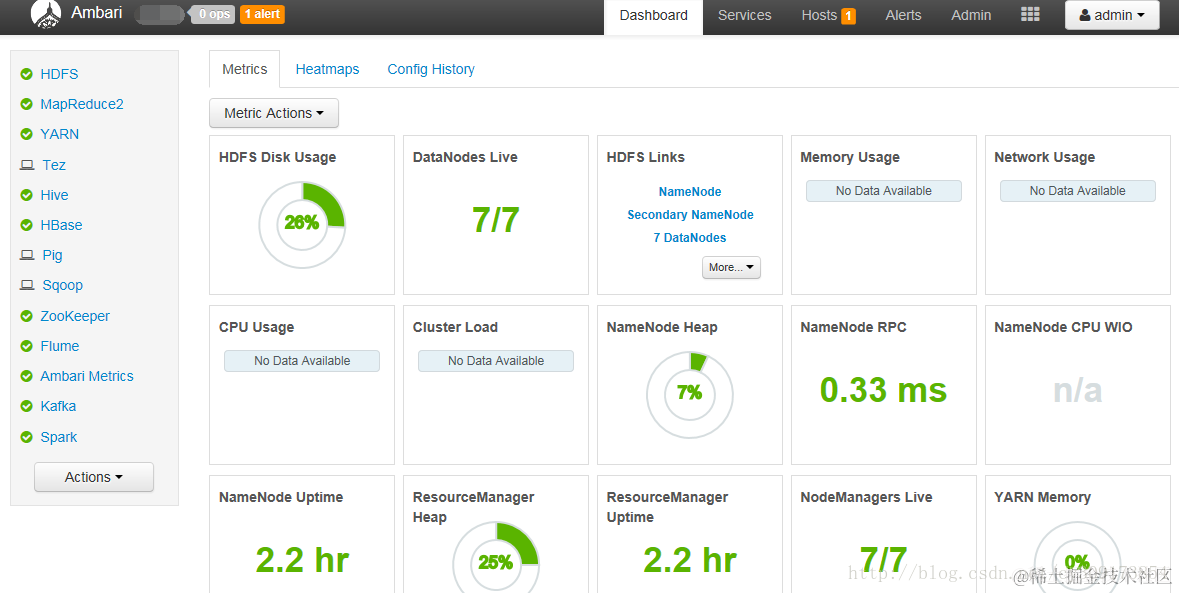
Task: Click the NameNode RPC 0.33 ms value
Action: pyautogui.click(x=883, y=390)
